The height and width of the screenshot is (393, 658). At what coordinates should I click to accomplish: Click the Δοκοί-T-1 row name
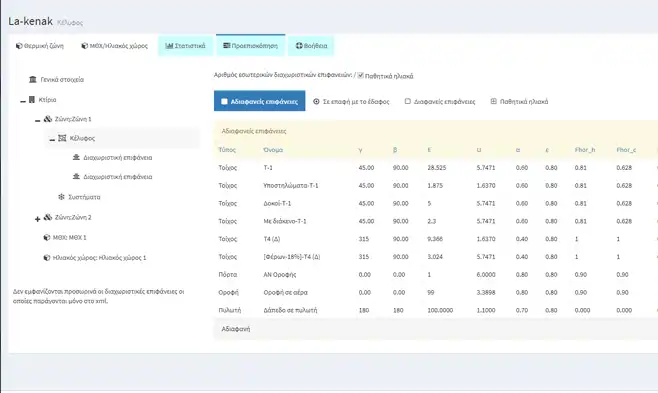coord(277,203)
